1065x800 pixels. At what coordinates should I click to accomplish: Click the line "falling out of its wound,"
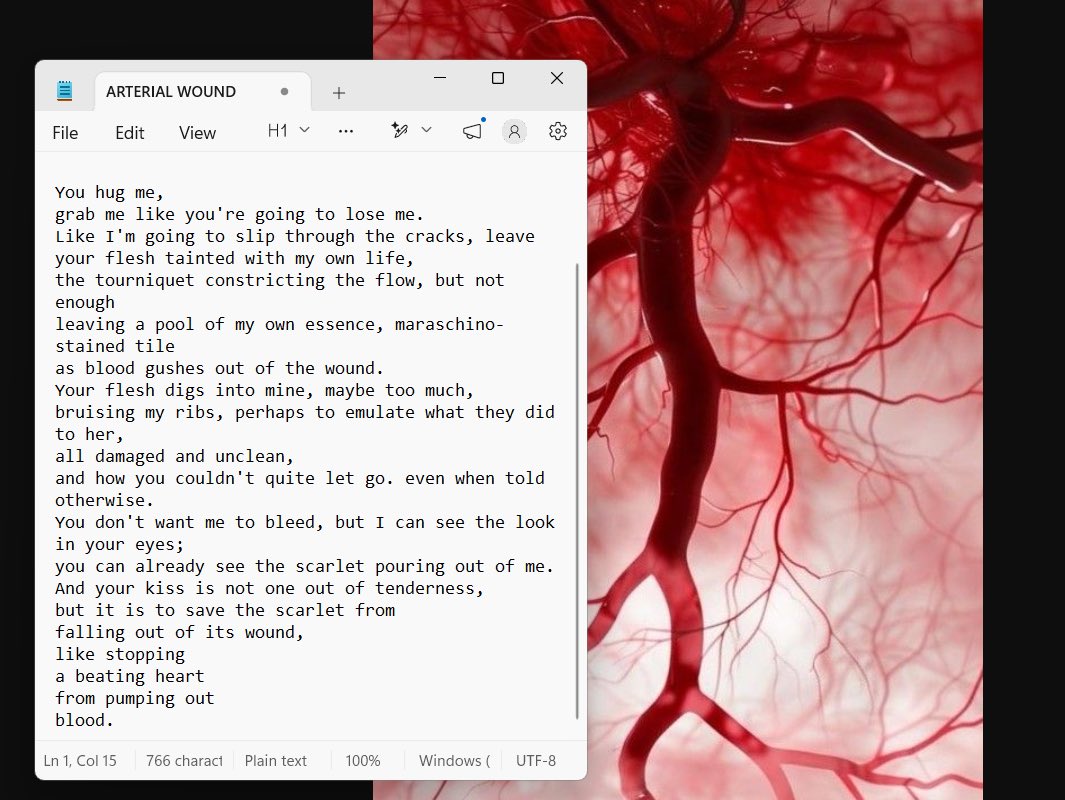tap(179, 632)
